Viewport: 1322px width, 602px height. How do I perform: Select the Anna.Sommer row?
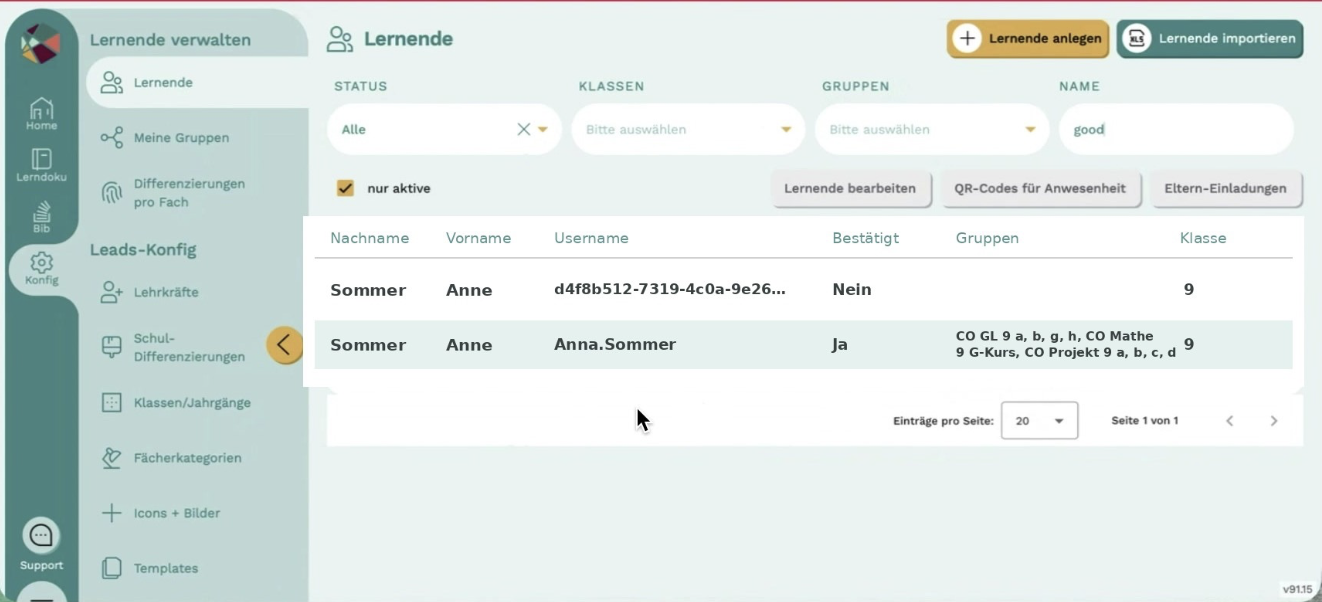pyautogui.click(x=803, y=345)
